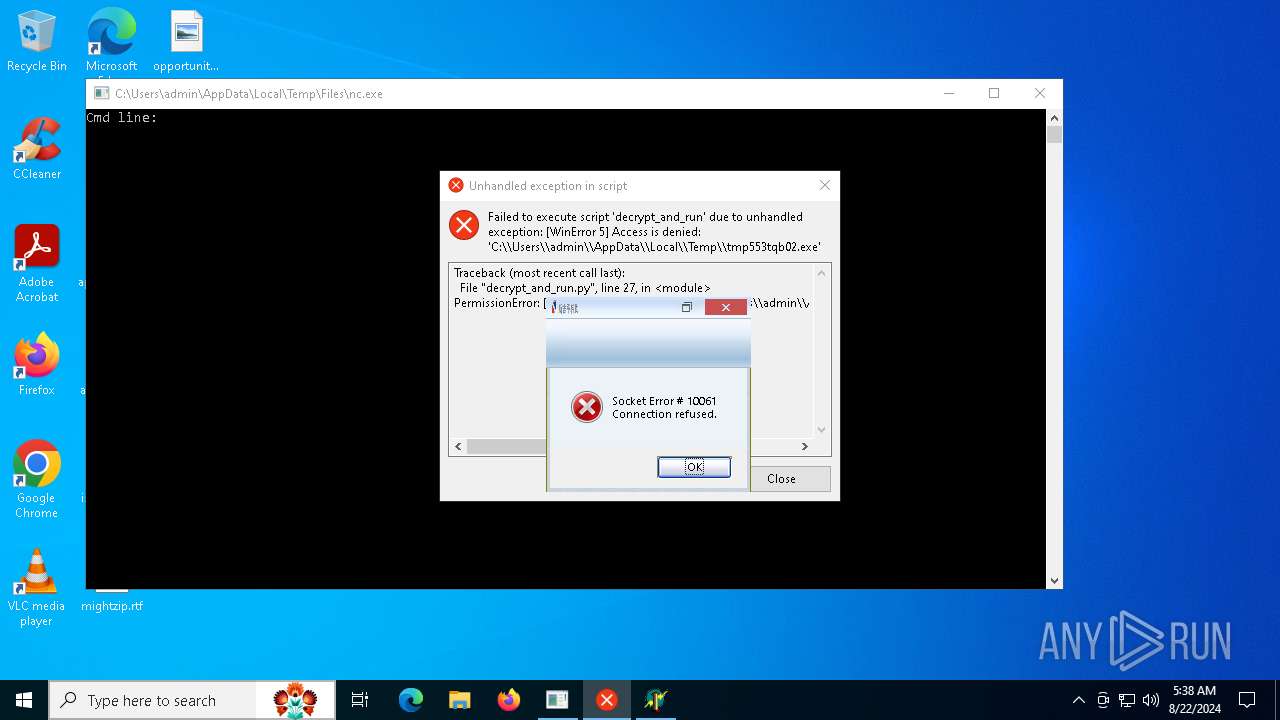Open nc.exe console window system menu icon

[x=101, y=93]
